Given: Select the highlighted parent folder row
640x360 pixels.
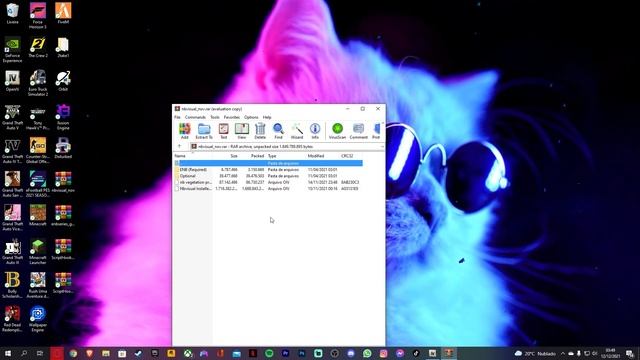Looking at the screenshot, I should (x=268, y=163).
